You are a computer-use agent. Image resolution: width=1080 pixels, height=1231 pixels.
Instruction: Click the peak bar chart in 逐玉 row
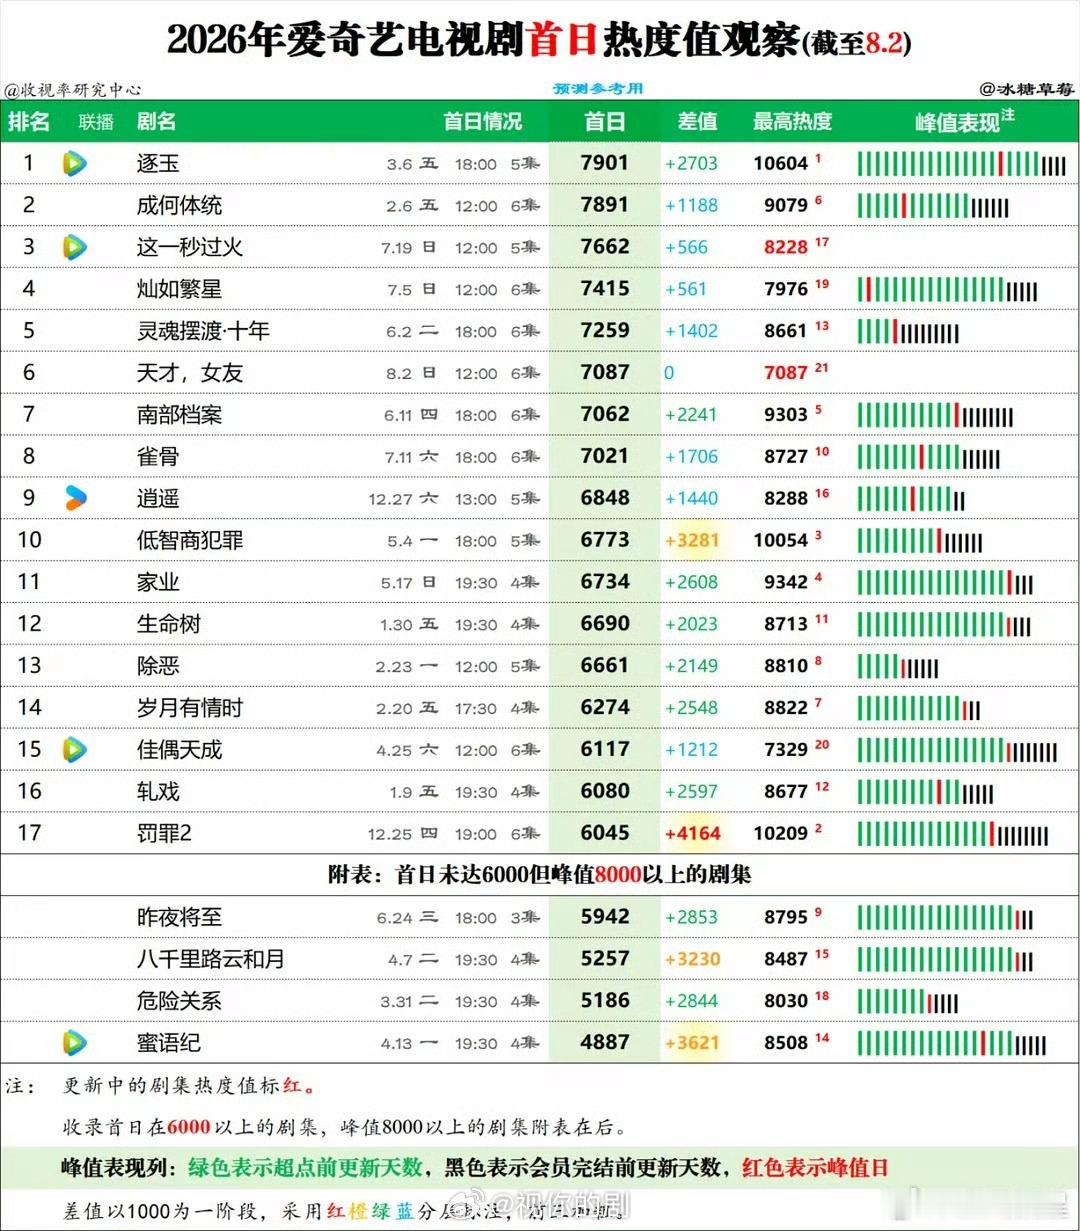coord(962,164)
